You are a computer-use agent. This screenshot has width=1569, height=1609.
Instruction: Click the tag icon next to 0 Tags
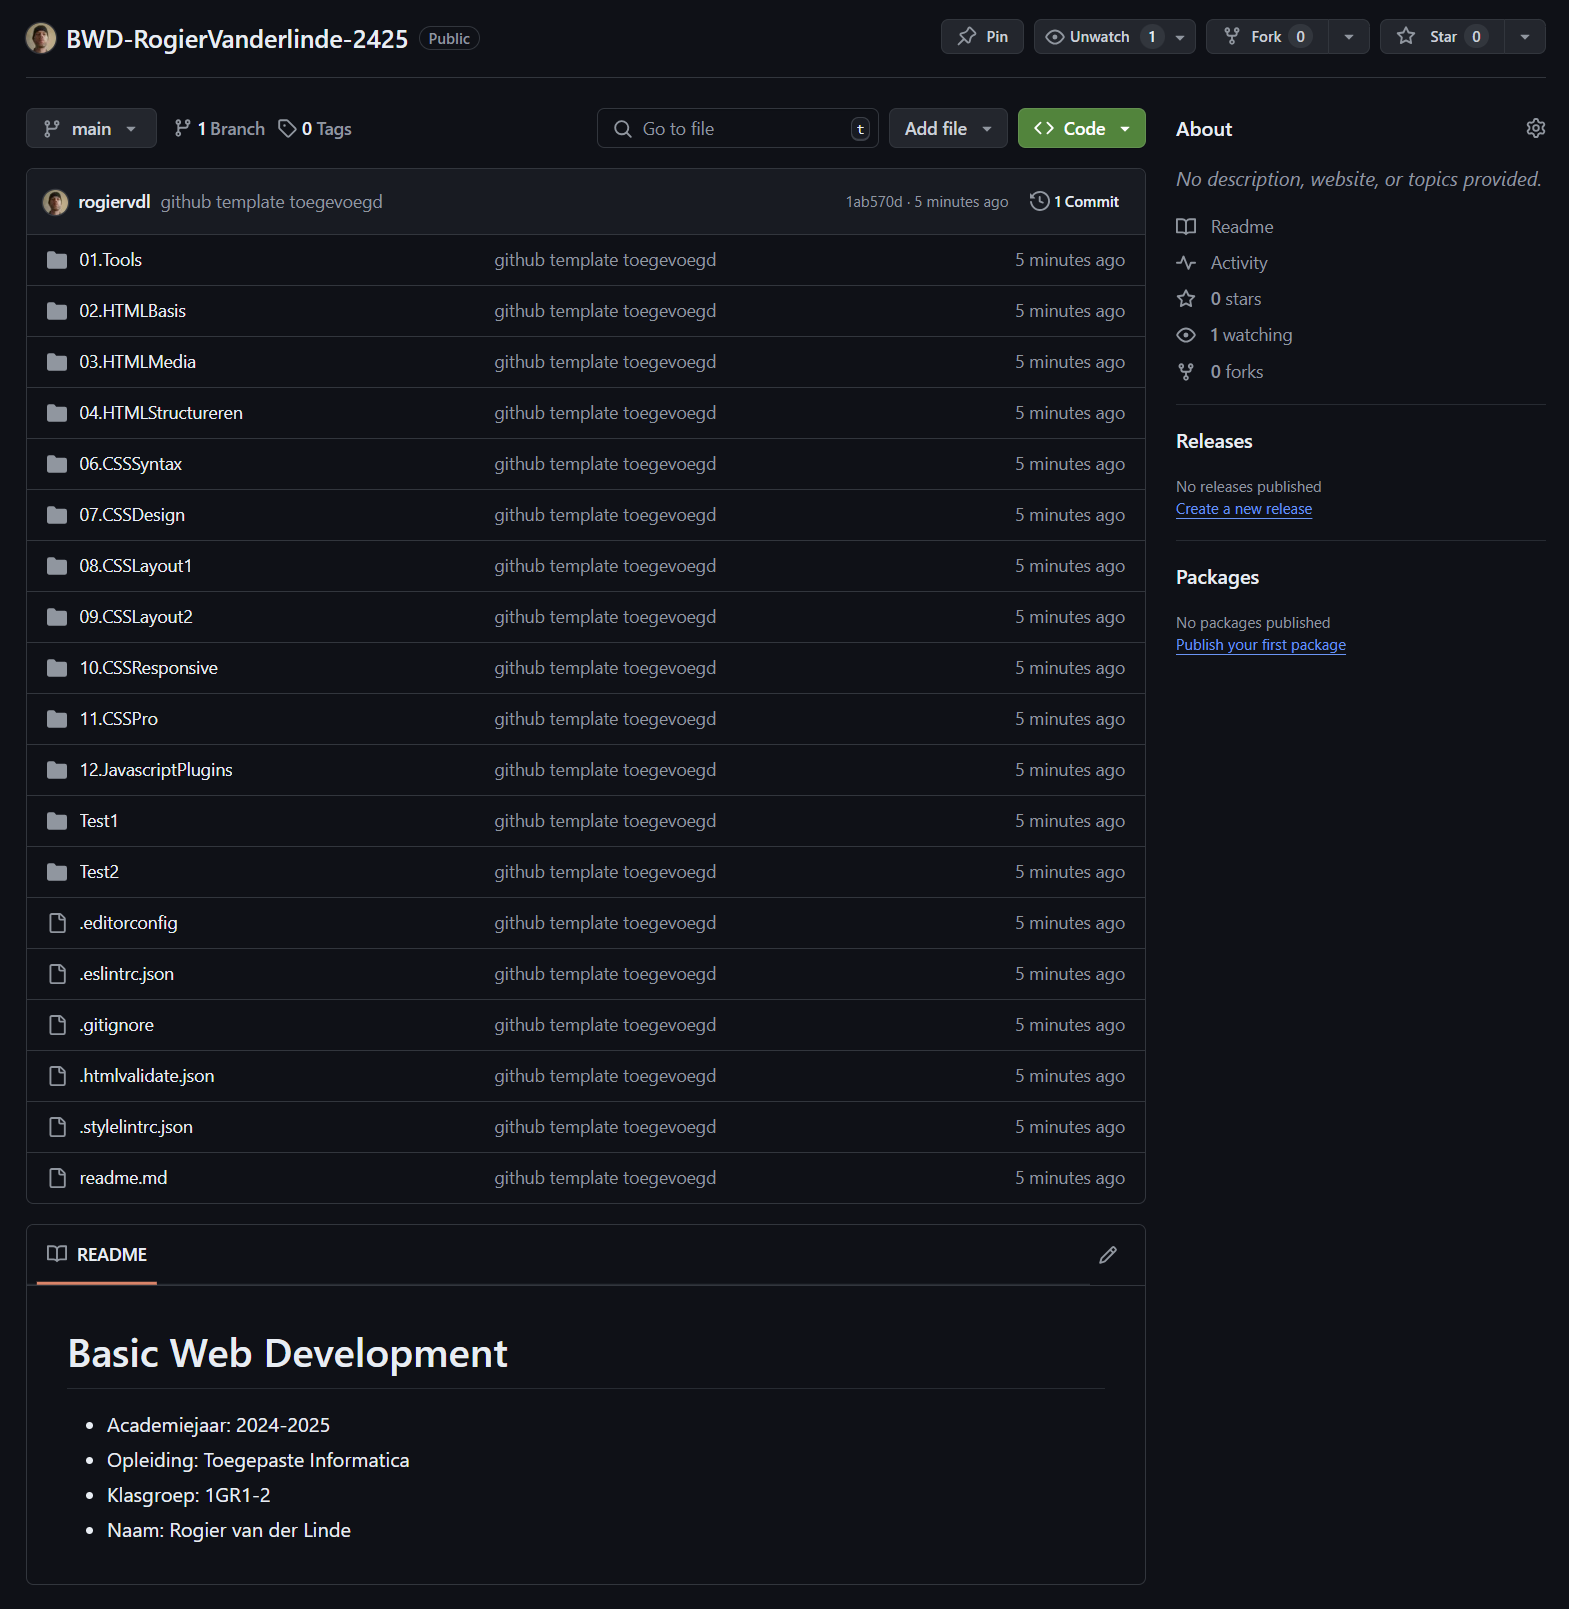[287, 128]
